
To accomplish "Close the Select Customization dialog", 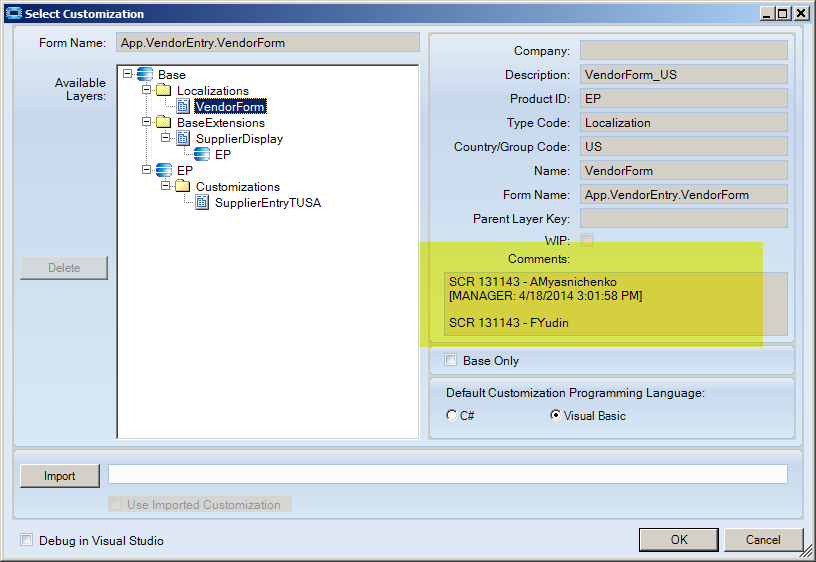I will [x=801, y=13].
